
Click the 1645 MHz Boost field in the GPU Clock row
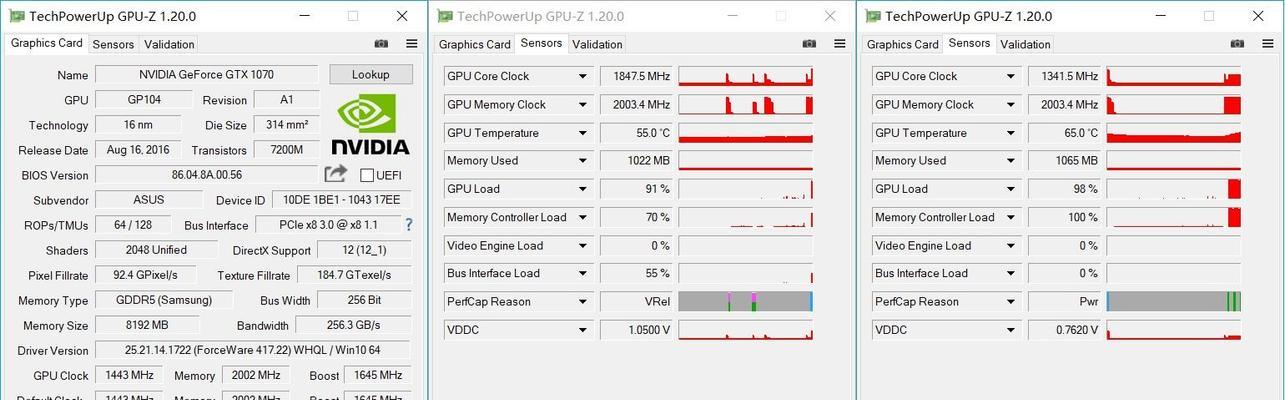click(377, 375)
